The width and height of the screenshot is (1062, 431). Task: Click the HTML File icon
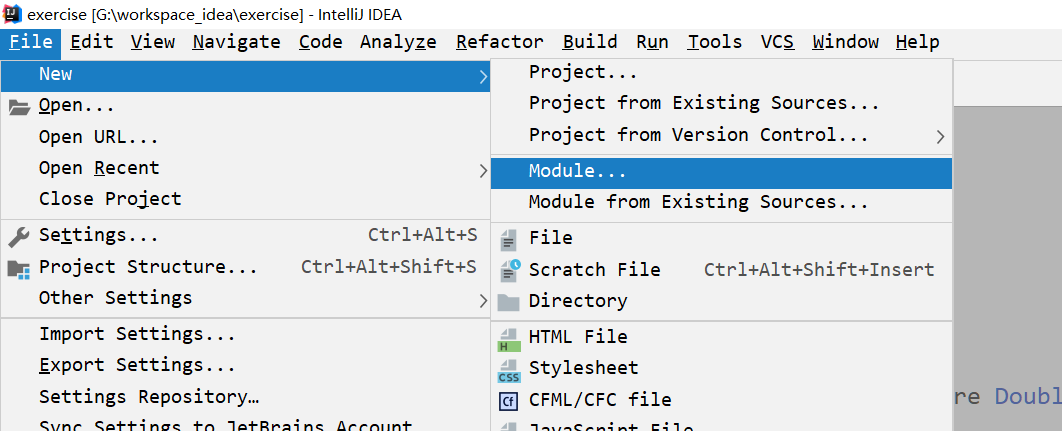click(x=509, y=338)
